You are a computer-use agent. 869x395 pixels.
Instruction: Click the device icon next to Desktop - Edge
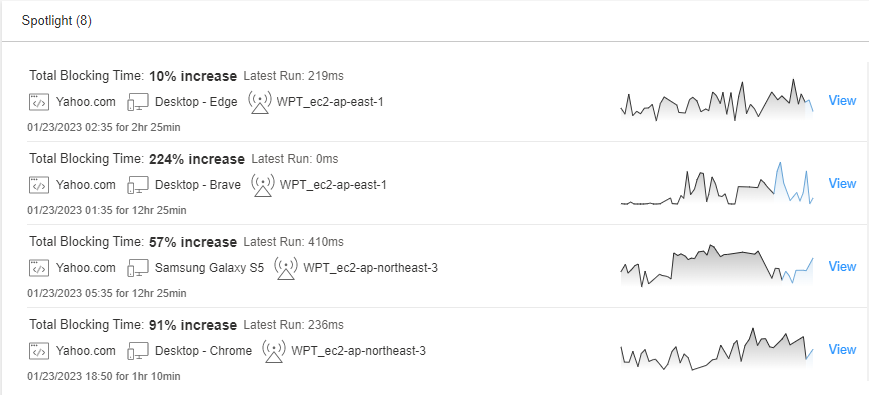[x=138, y=102]
